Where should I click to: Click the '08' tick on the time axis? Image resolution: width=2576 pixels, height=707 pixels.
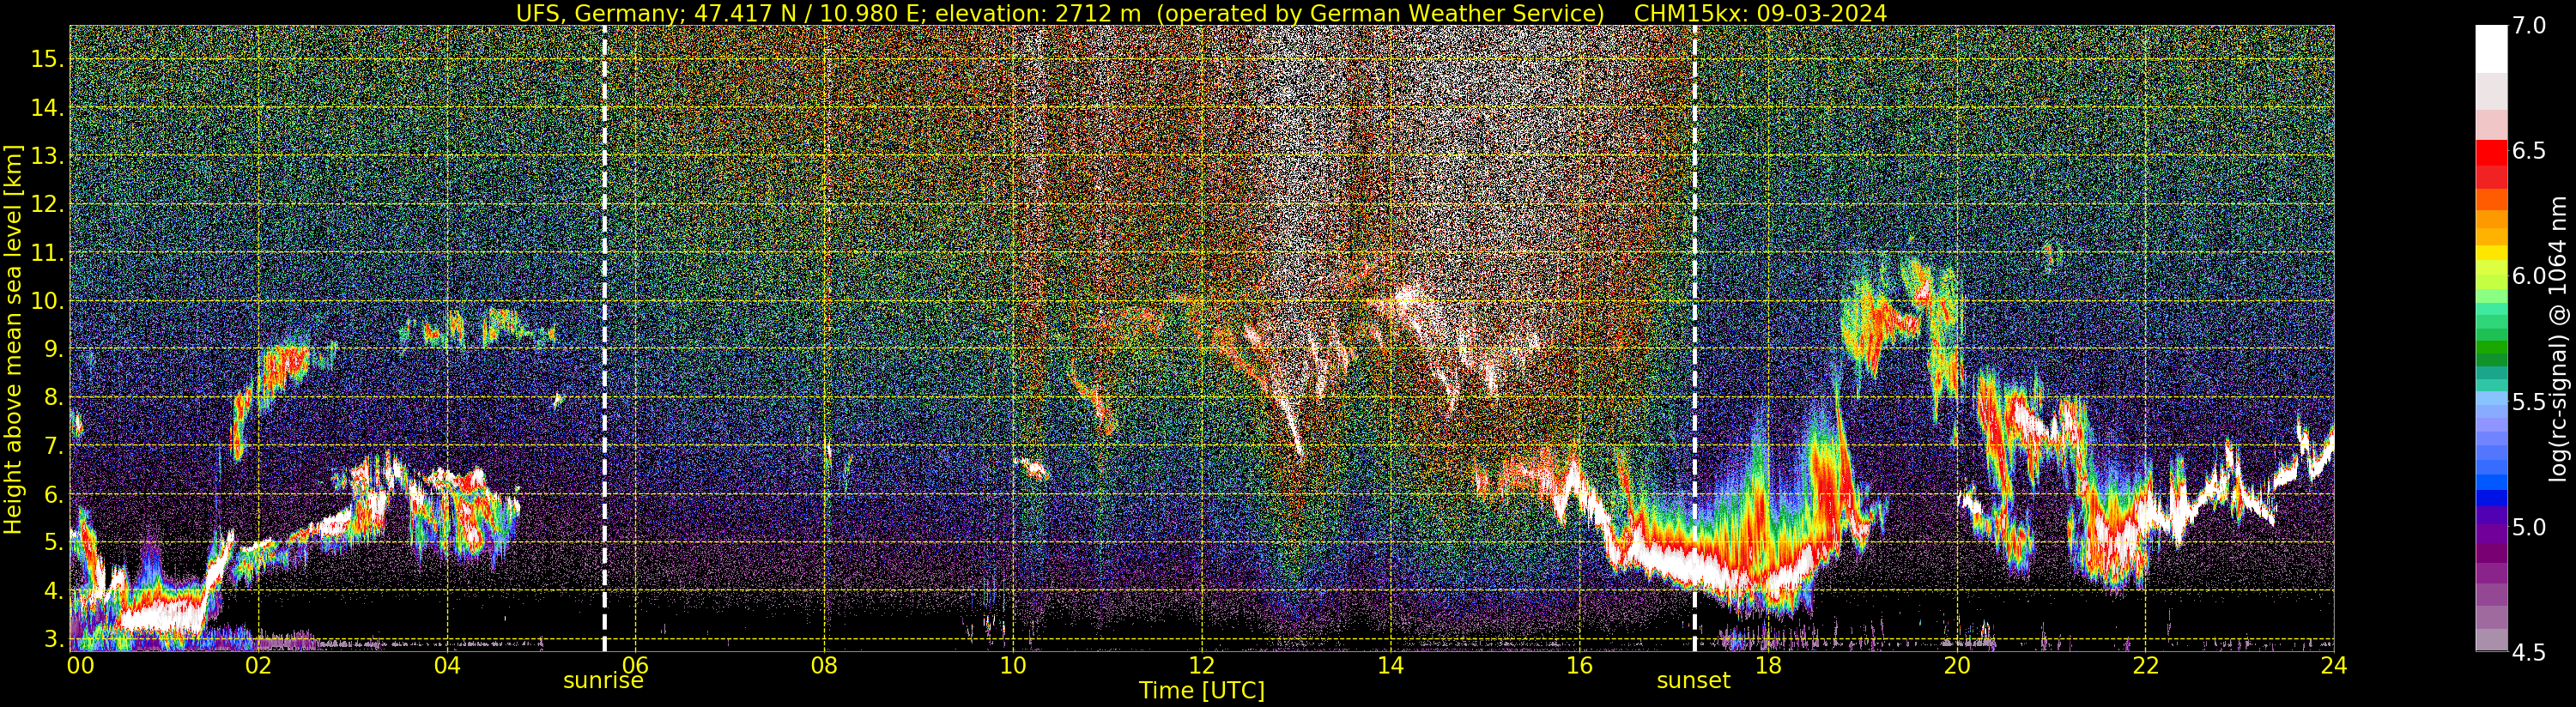click(824, 666)
